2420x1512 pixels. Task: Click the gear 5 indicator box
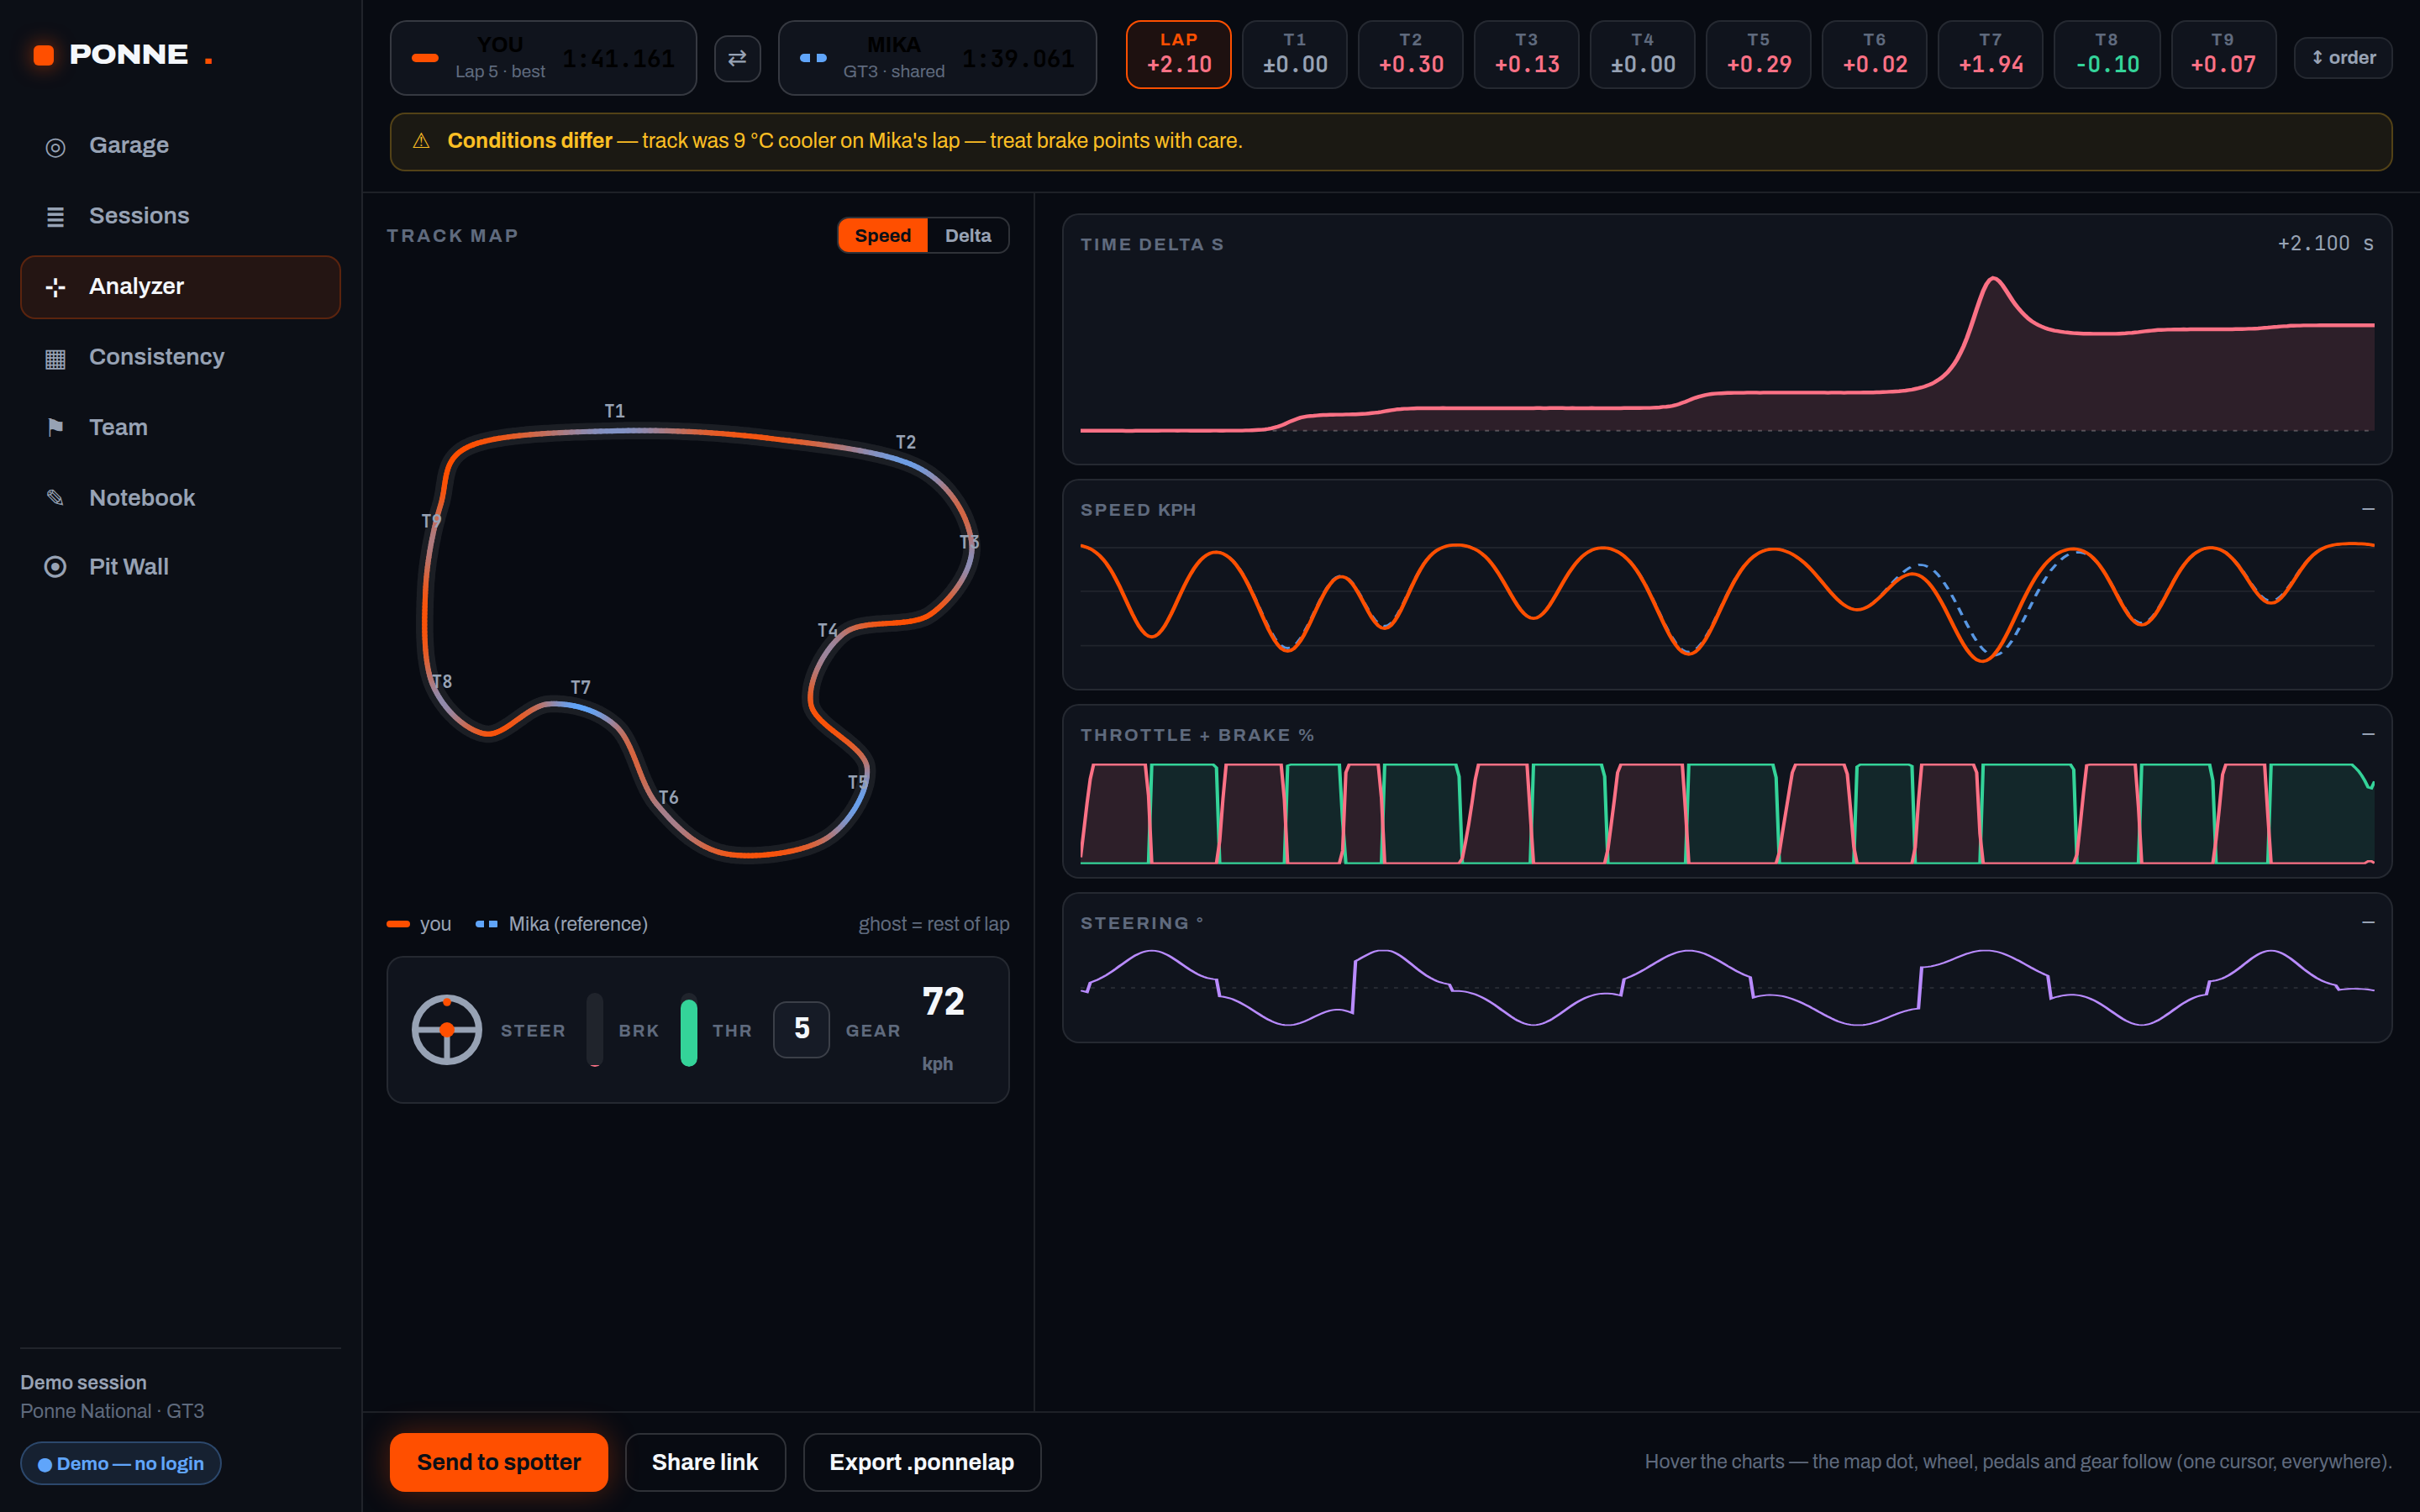pos(801,1029)
